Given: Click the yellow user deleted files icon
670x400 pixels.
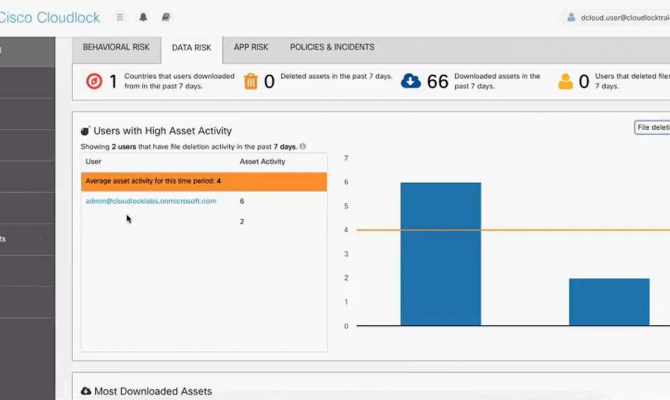Looking at the screenshot, I should (565, 81).
